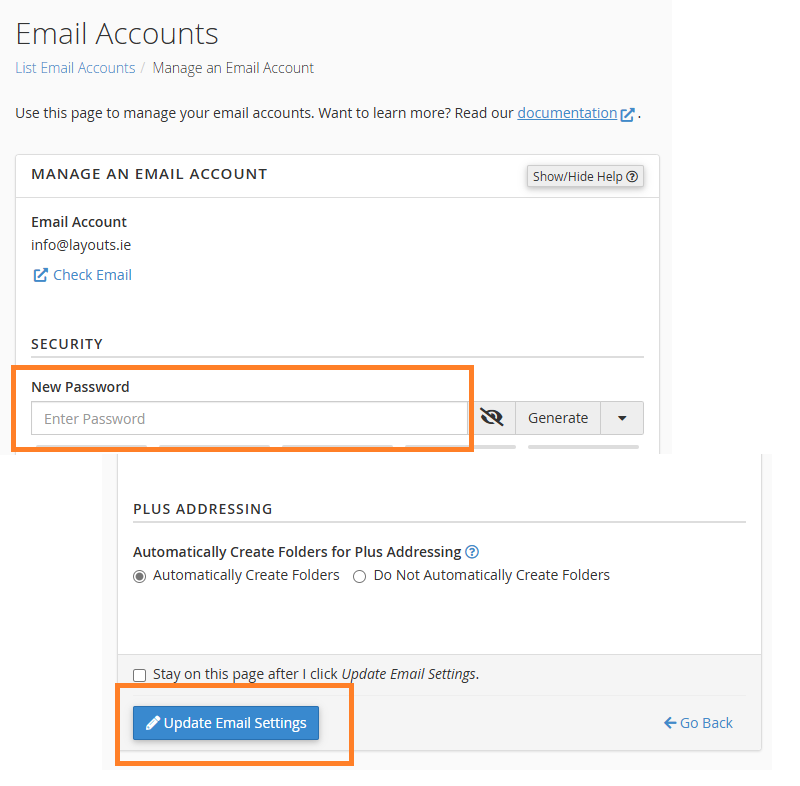Open the Plus Addressing help question-mark icon
This screenshot has width=800, height=786.
click(x=472, y=552)
